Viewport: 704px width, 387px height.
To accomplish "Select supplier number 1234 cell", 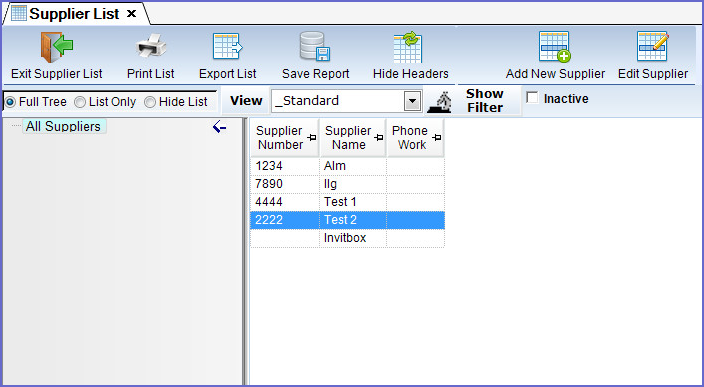I will coord(285,166).
